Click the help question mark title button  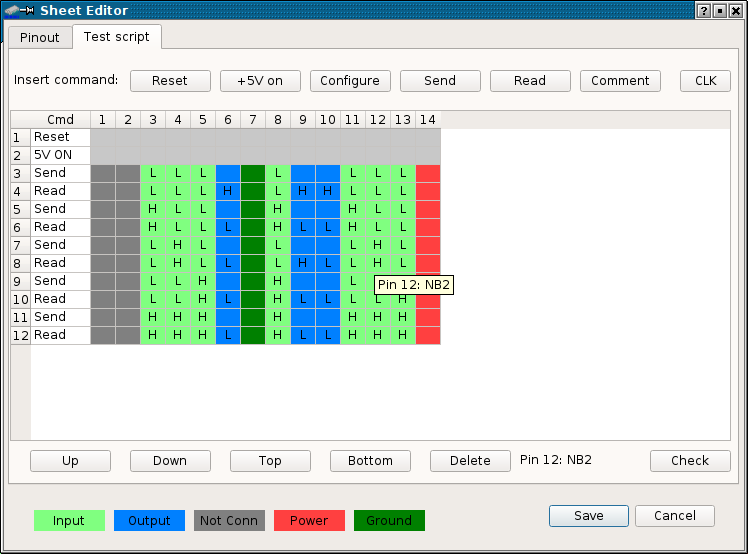[x=703, y=10]
